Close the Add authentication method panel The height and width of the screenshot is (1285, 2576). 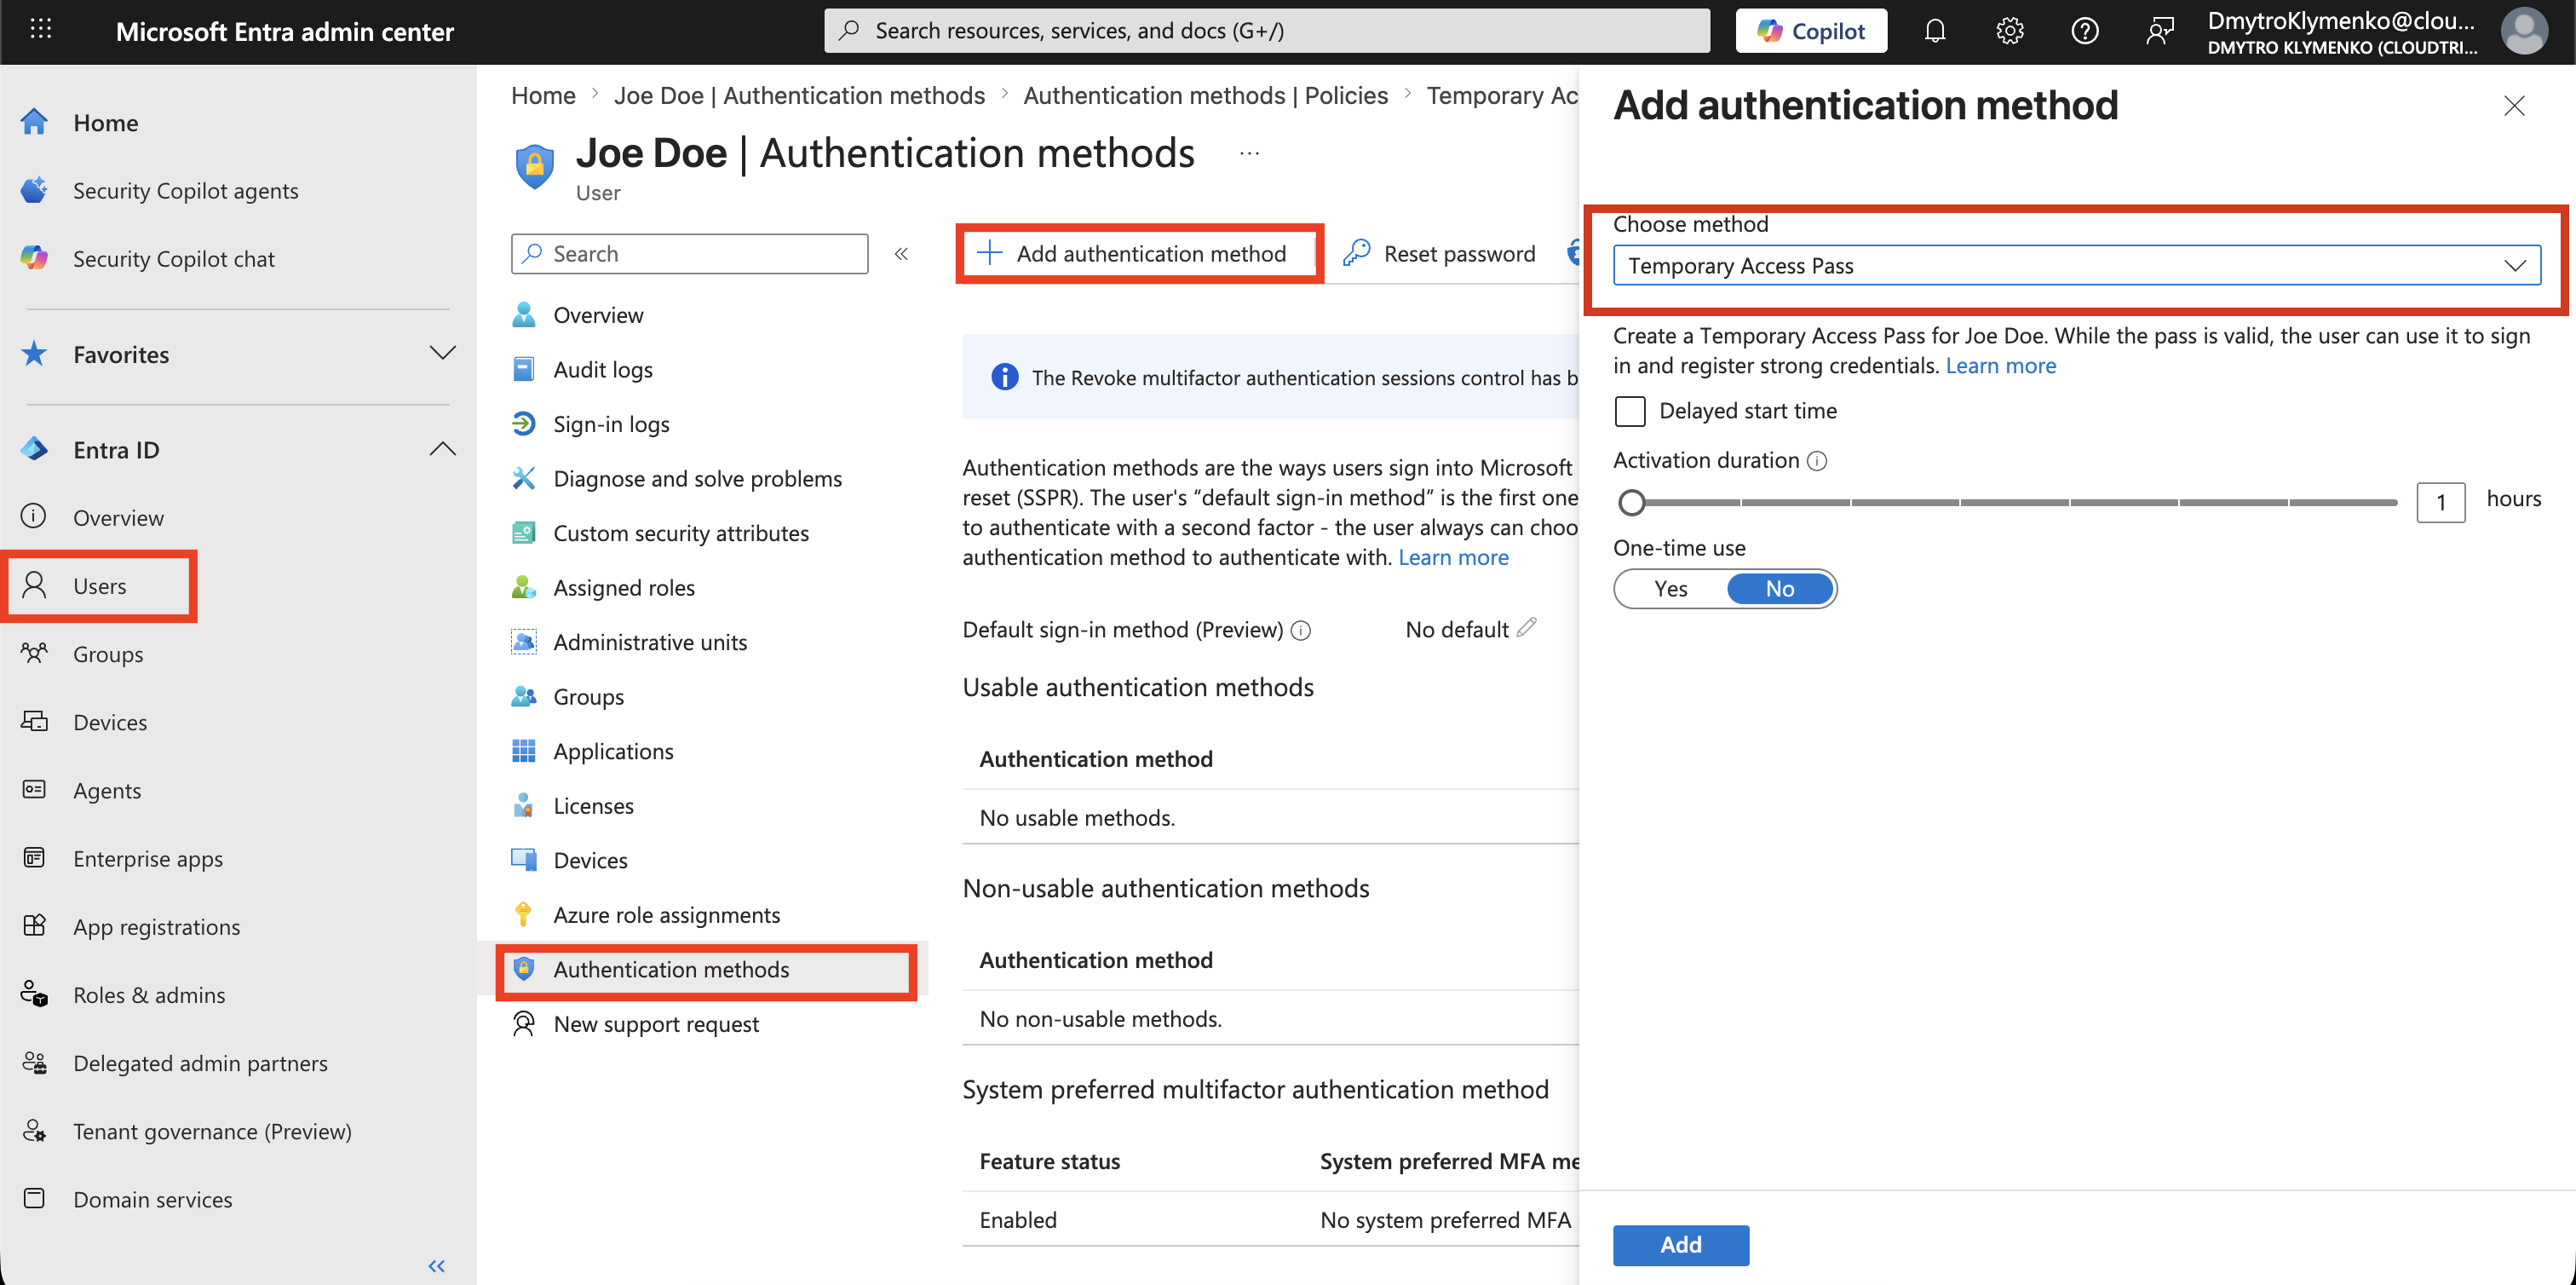2514,105
